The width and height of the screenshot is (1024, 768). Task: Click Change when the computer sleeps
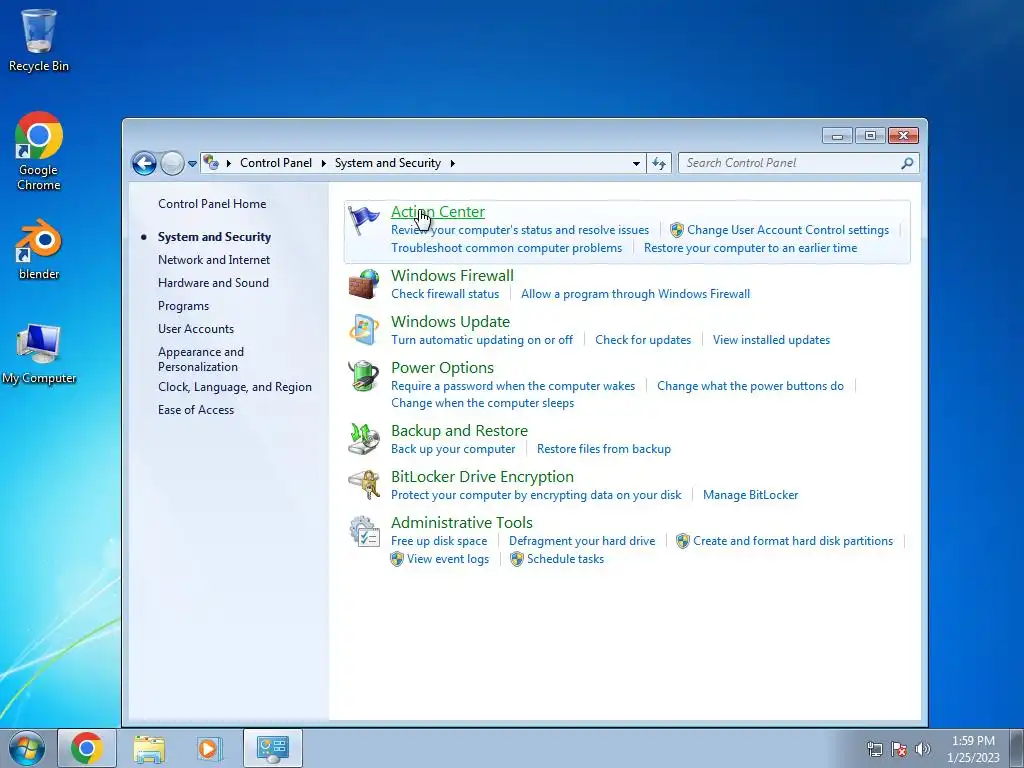[x=483, y=403]
